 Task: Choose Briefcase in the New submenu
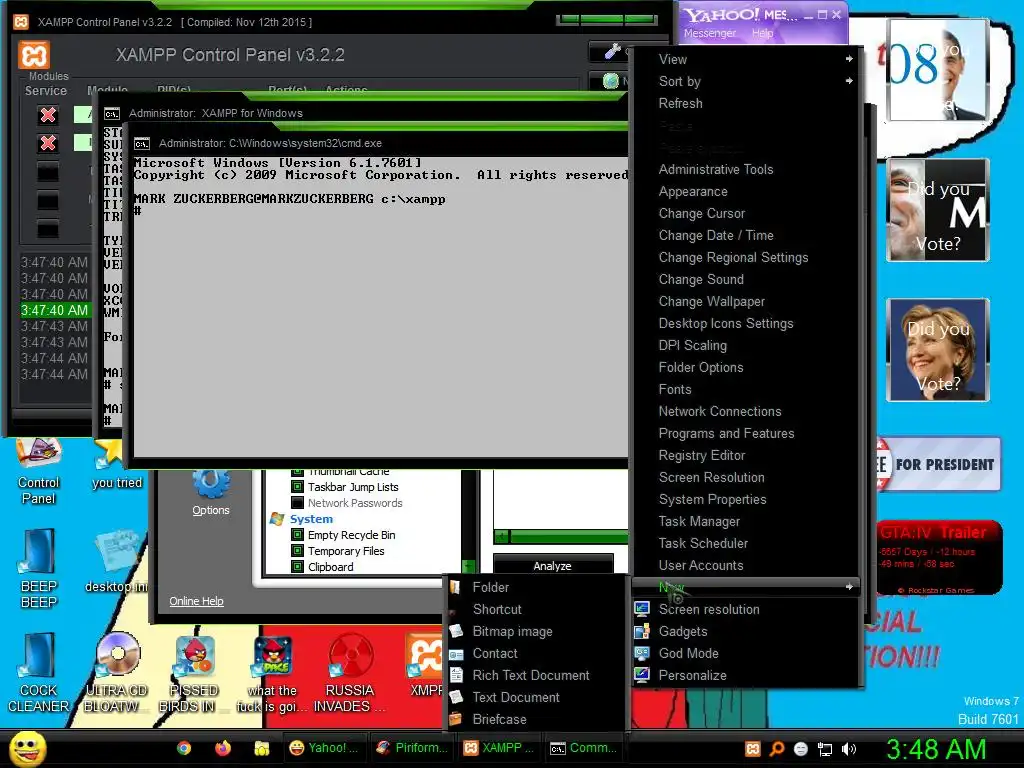(500, 719)
